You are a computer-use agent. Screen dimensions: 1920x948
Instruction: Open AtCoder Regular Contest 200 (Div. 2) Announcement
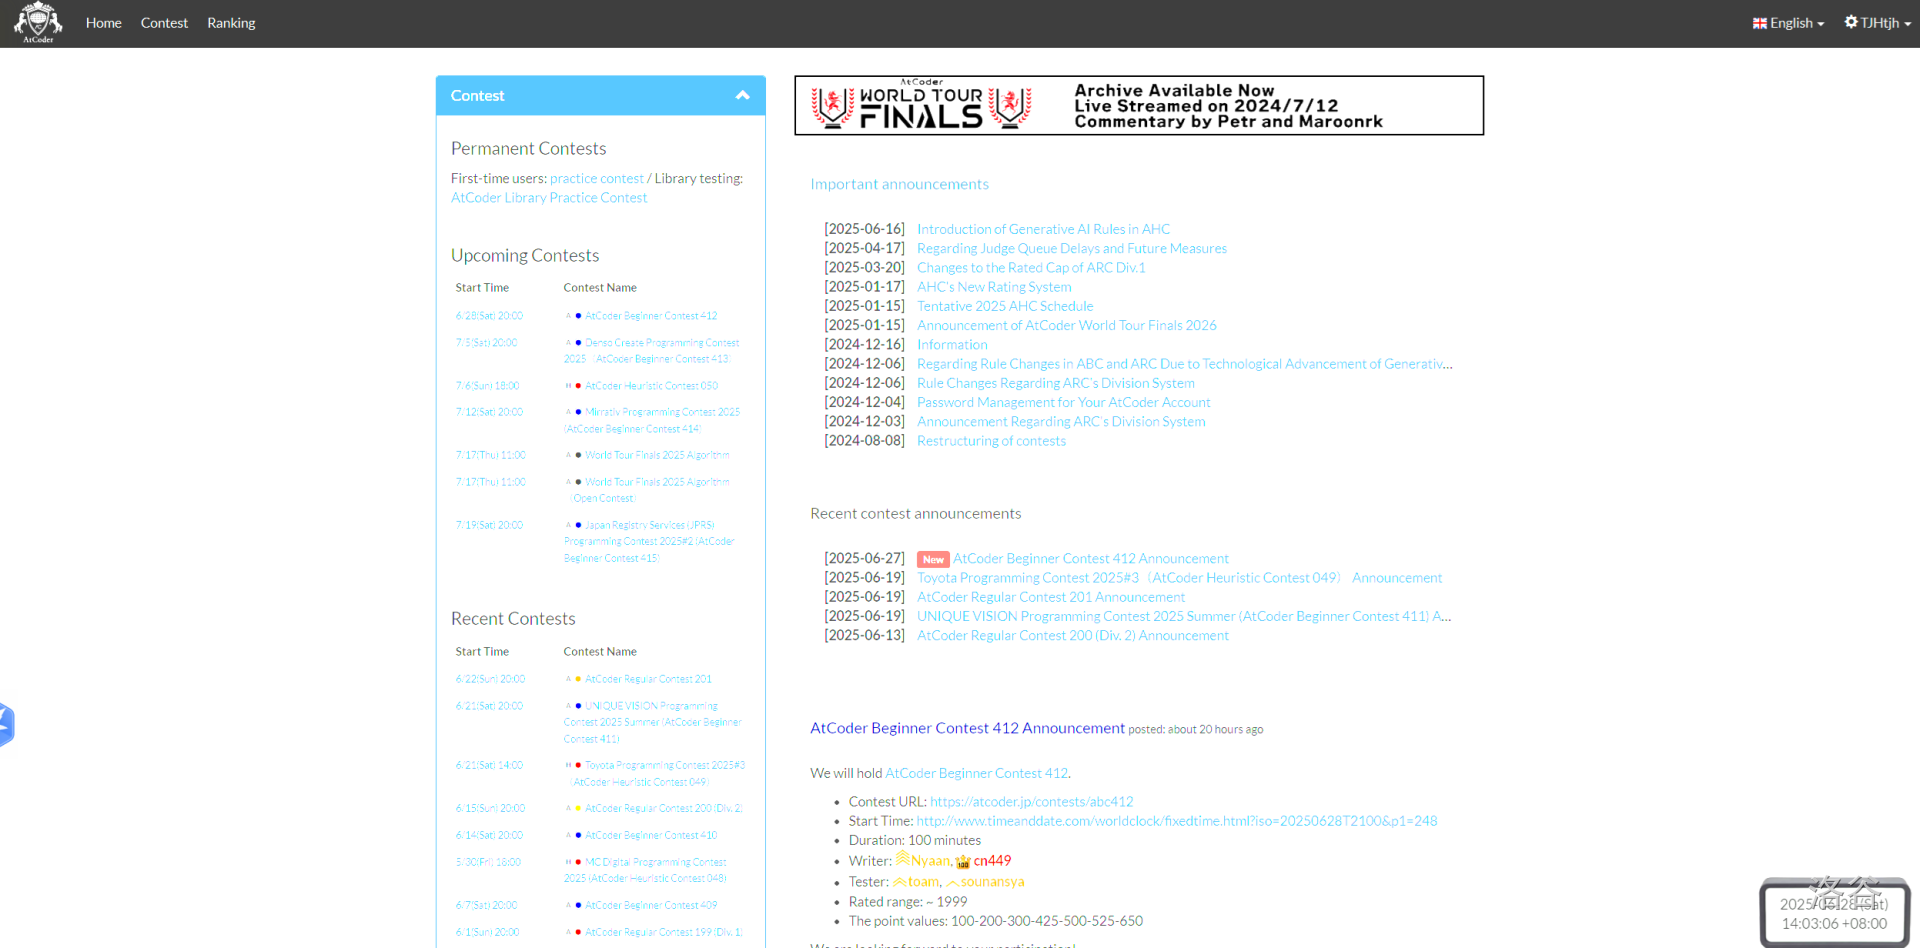(1072, 635)
